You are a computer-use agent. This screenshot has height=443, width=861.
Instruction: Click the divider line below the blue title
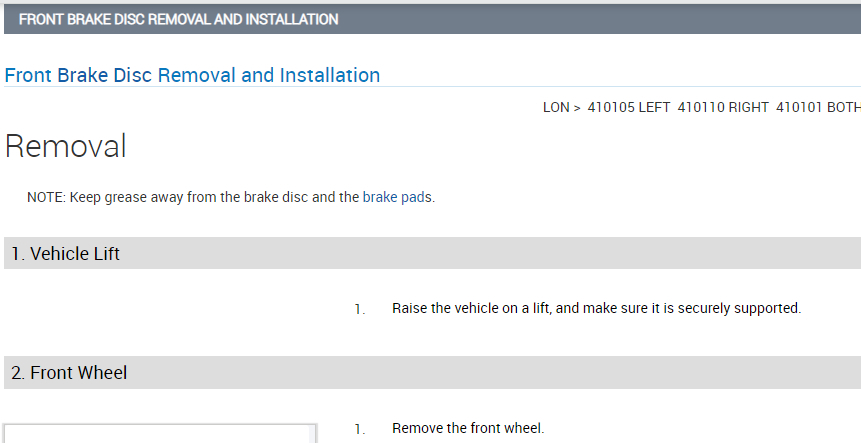[430, 87]
